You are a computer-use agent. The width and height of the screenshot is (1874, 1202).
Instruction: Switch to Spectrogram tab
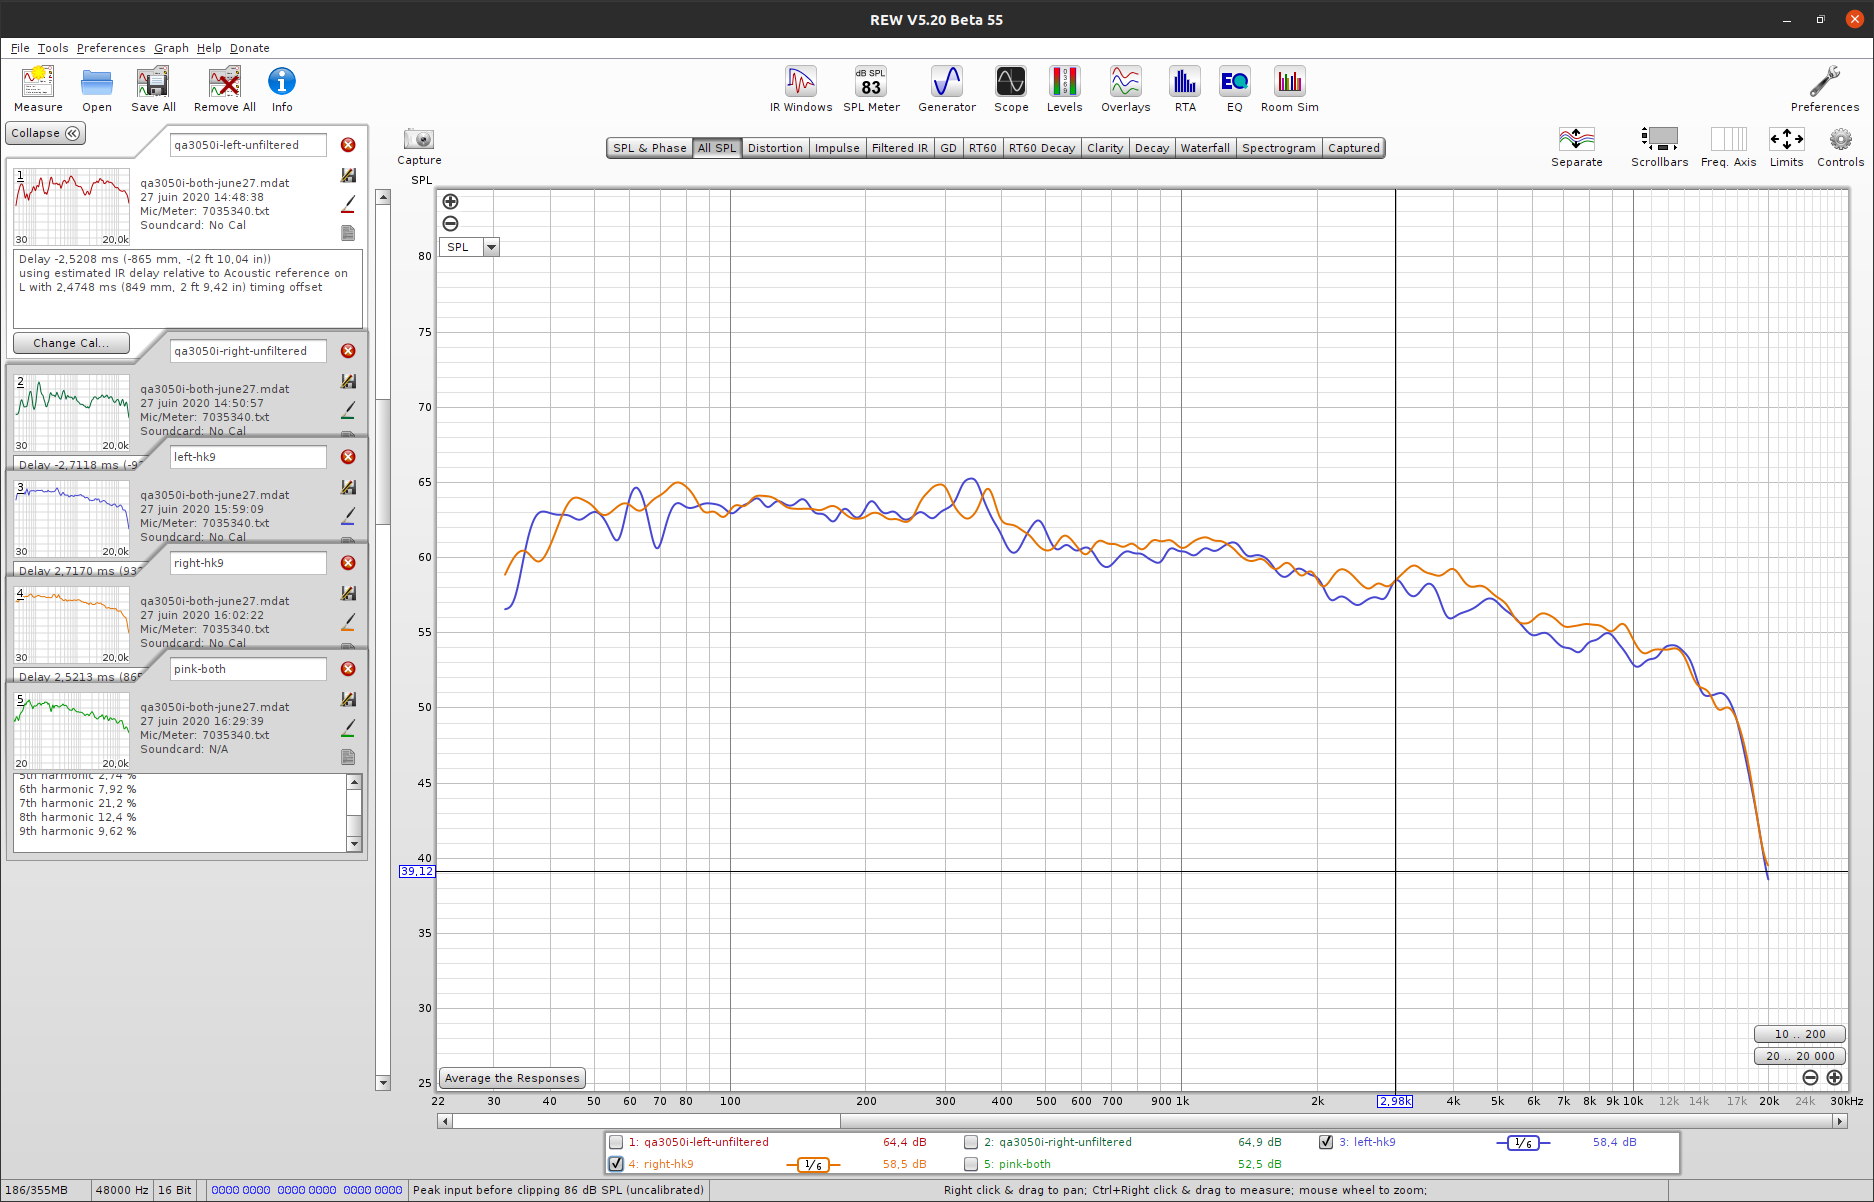pyautogui.click(x=1279, y=148)
